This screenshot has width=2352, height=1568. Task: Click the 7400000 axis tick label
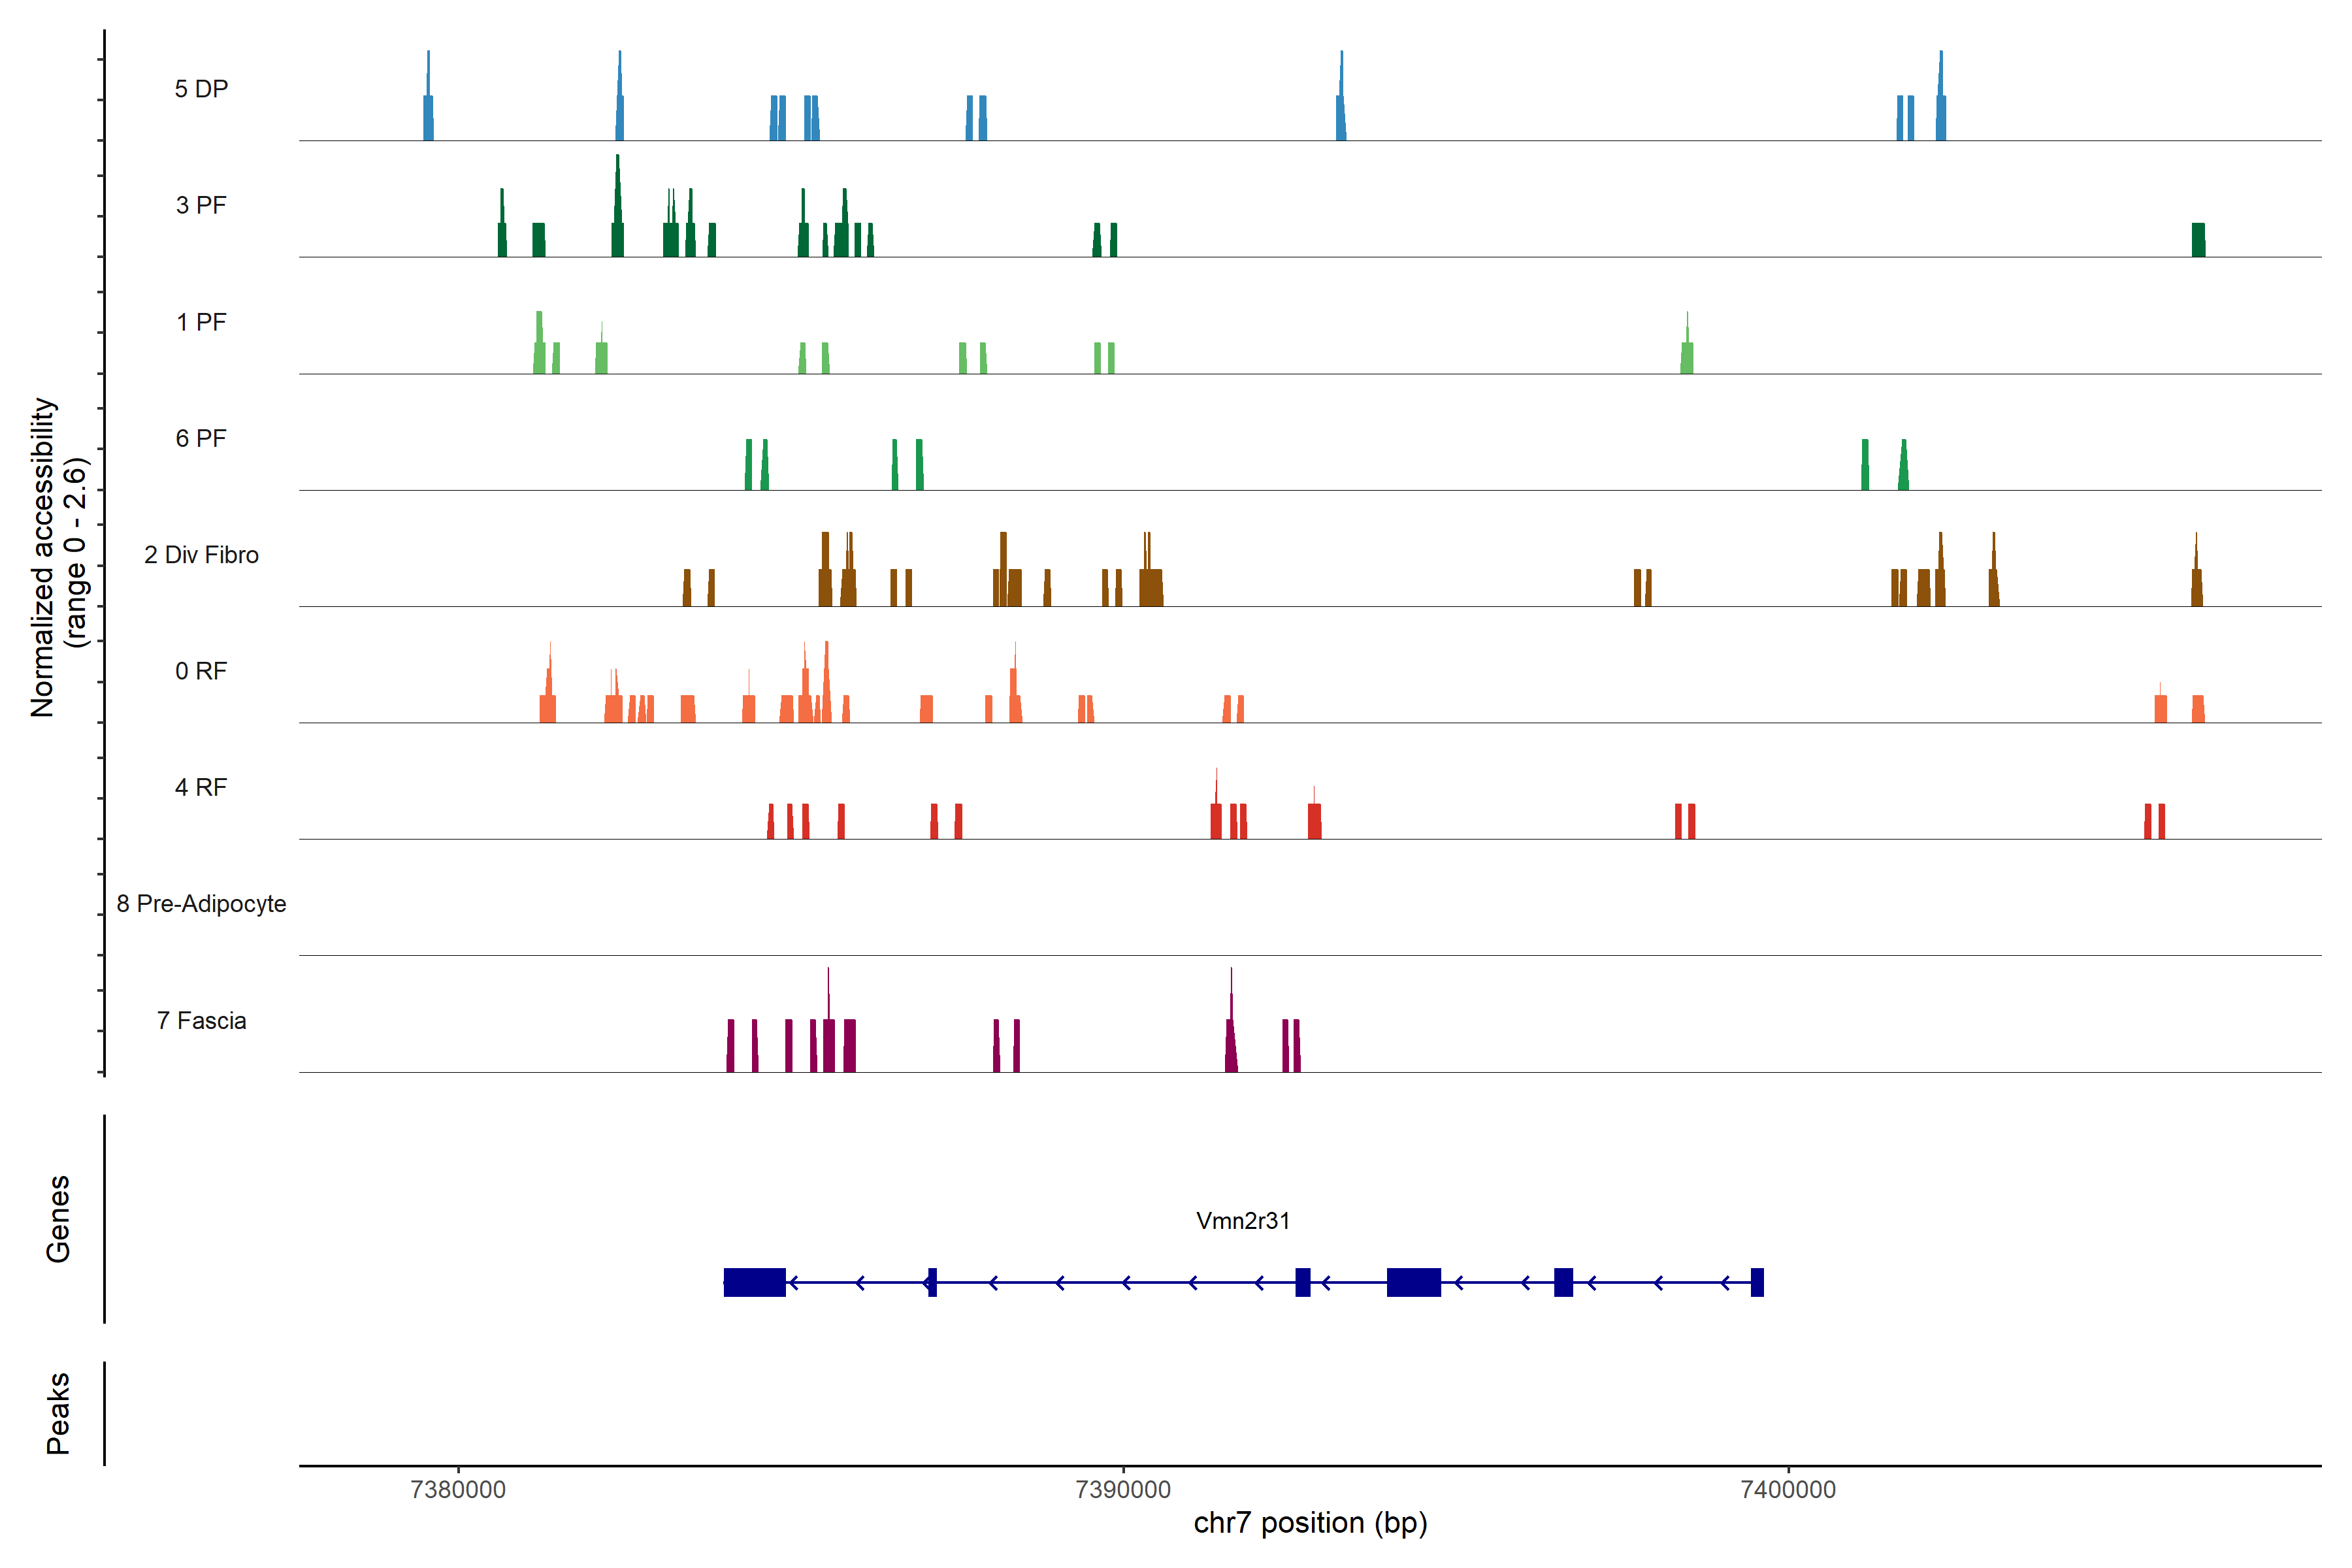click(x=1788, y=1489)
